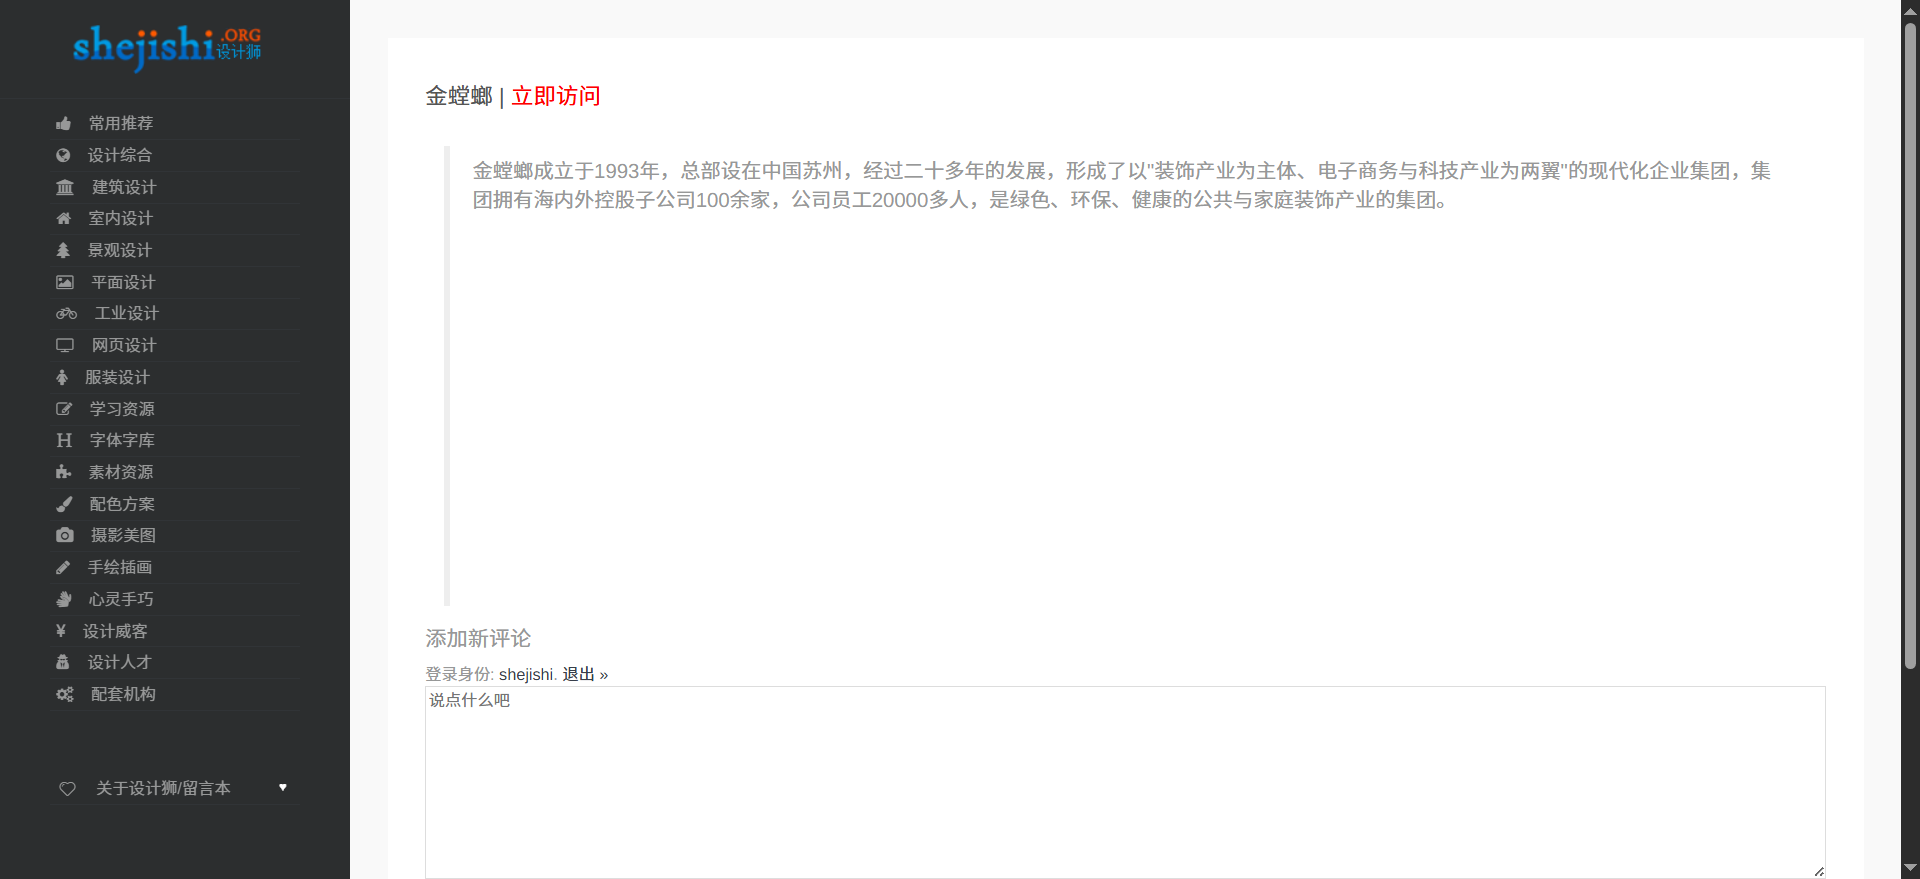Click the gears icon beside 配套机构
This screenshot has width=1920, height=879.
click(65, 694)
